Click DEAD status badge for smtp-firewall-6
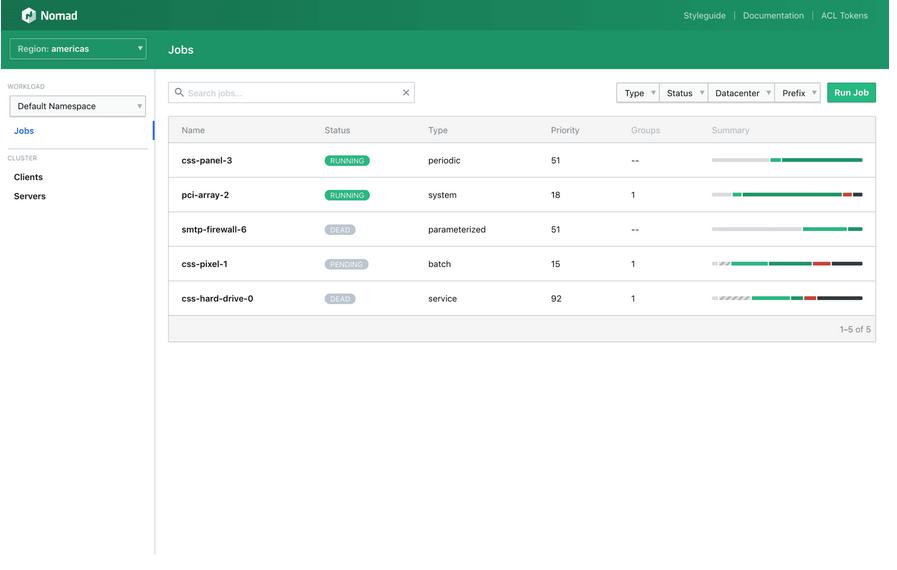897x570 pixels. click(340, 230)
